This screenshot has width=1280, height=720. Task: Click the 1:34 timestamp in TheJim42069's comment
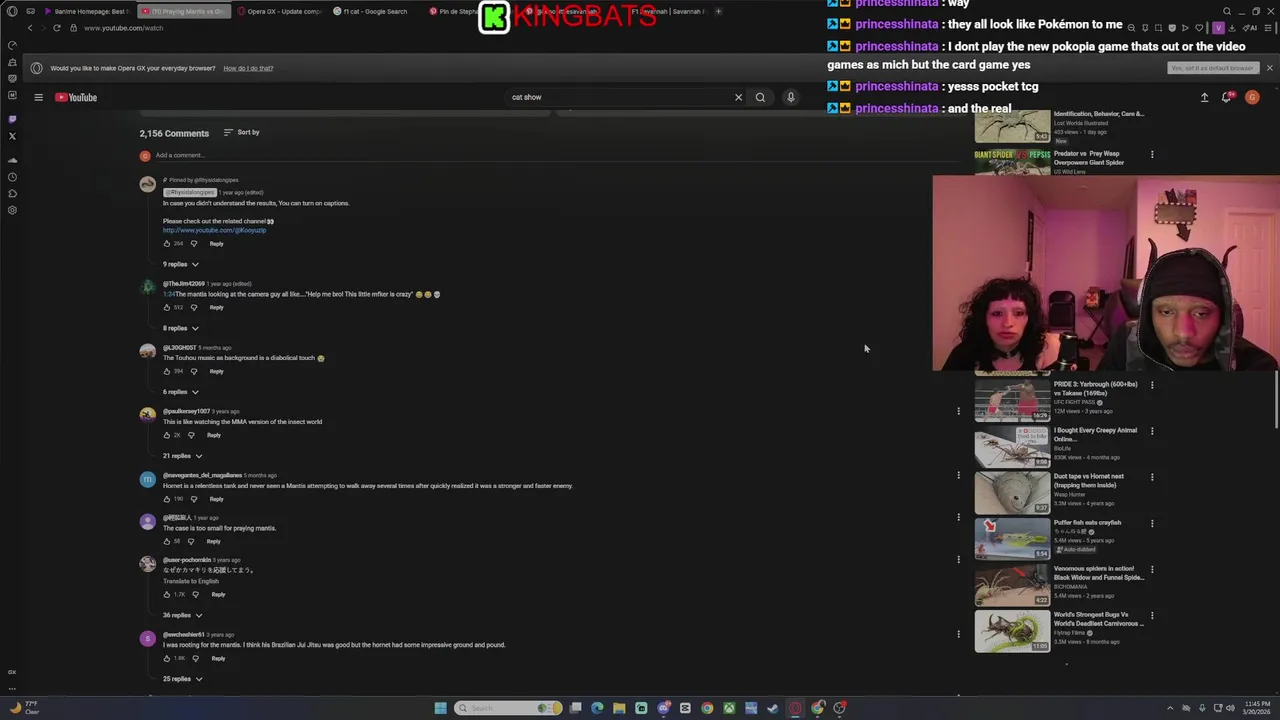168,294
